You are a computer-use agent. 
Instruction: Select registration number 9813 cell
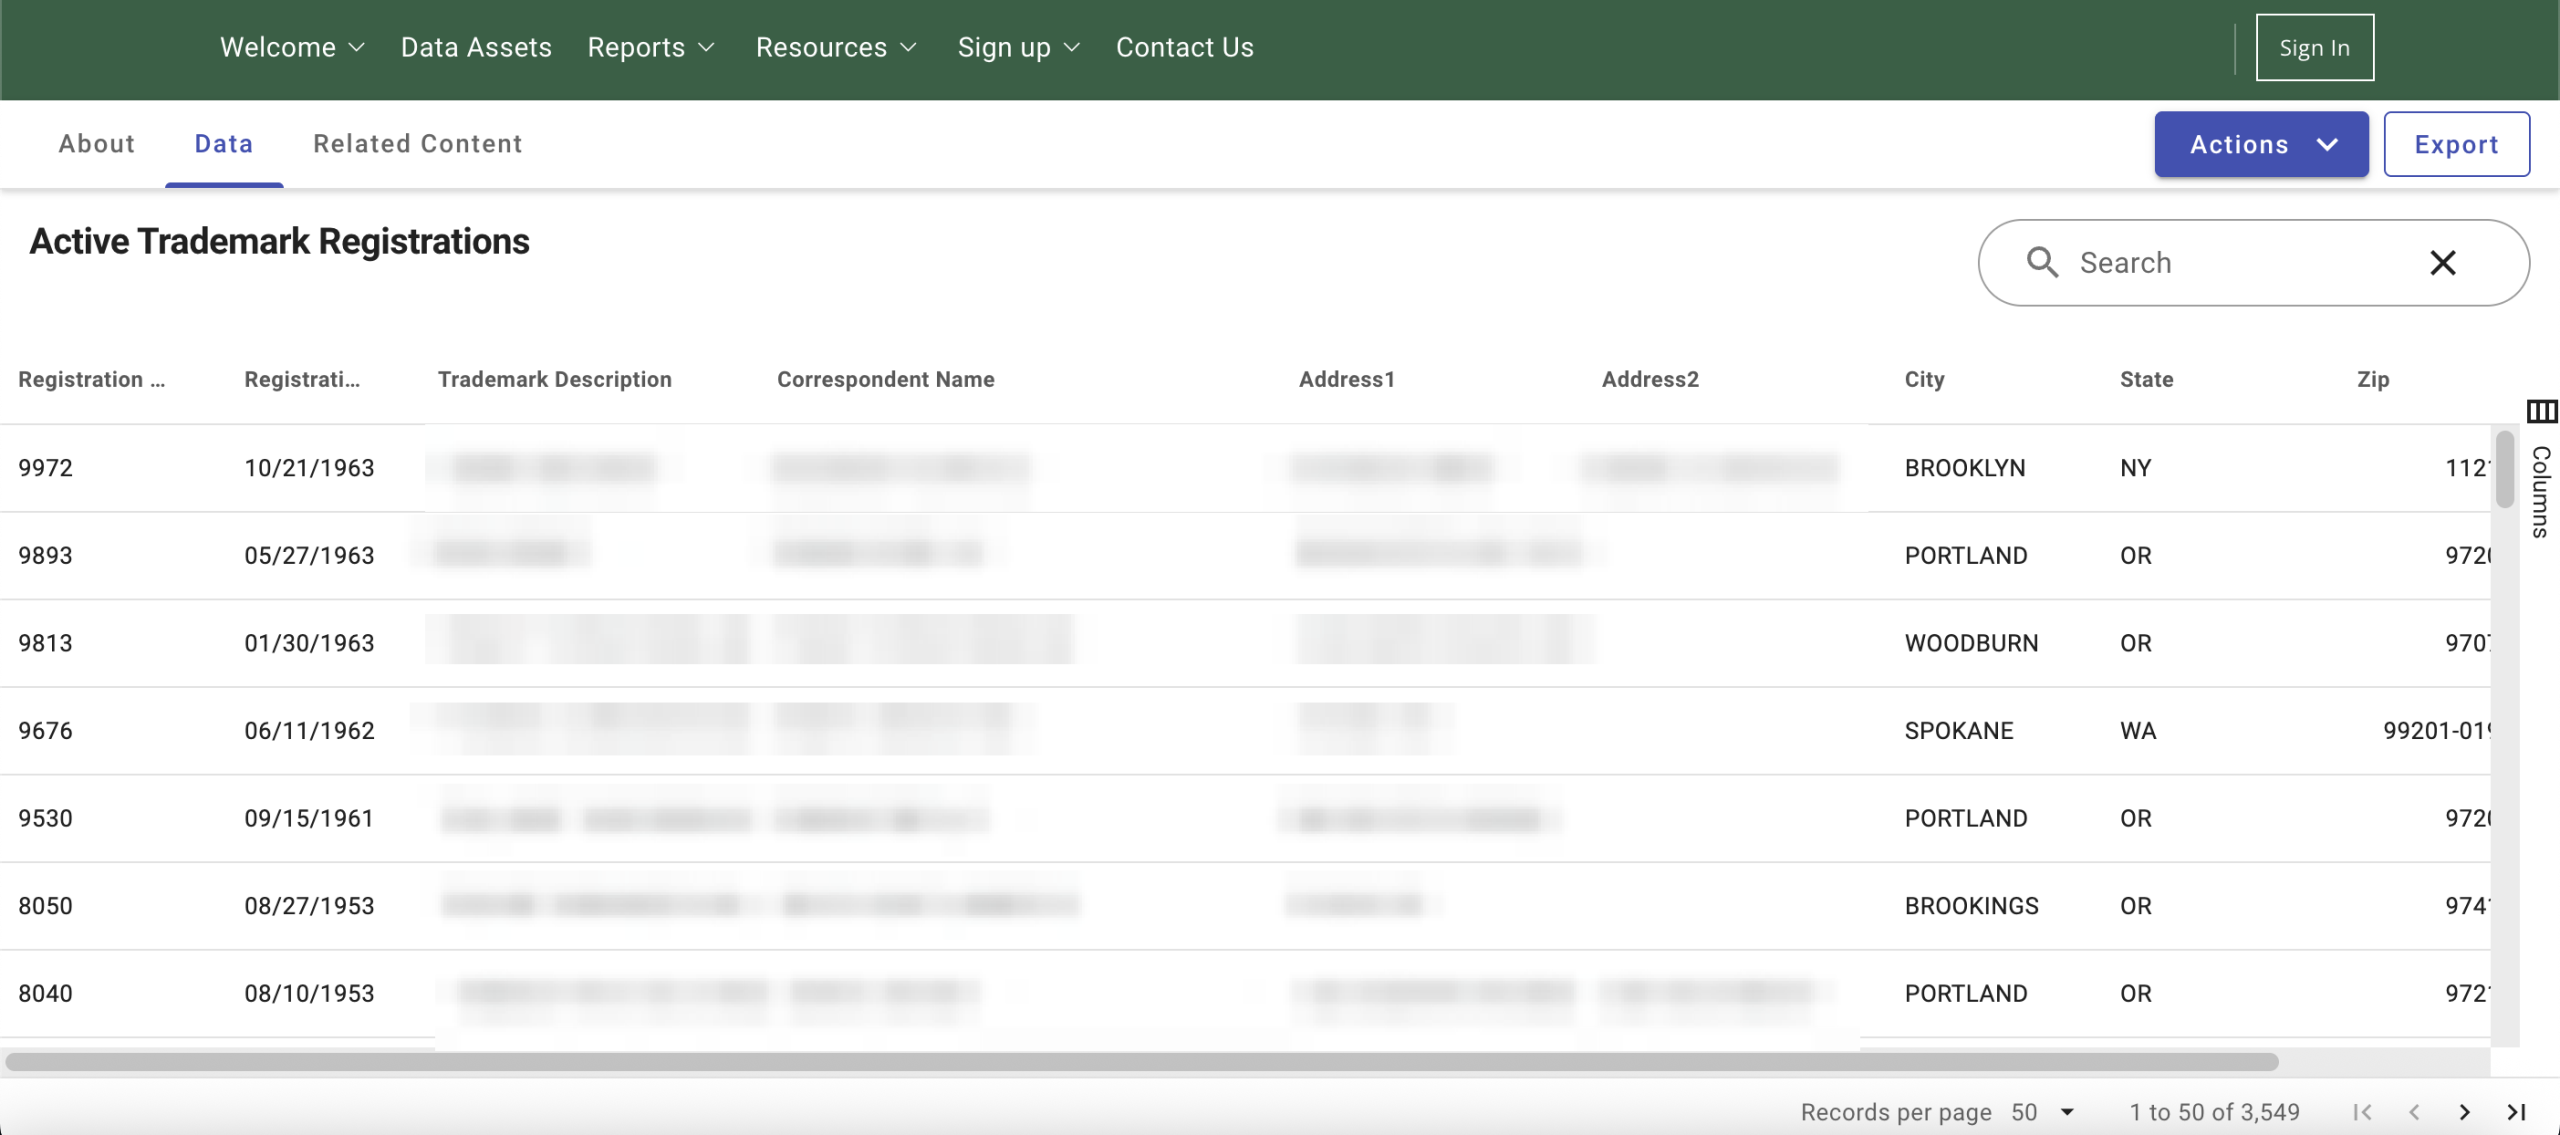point(45,643)
